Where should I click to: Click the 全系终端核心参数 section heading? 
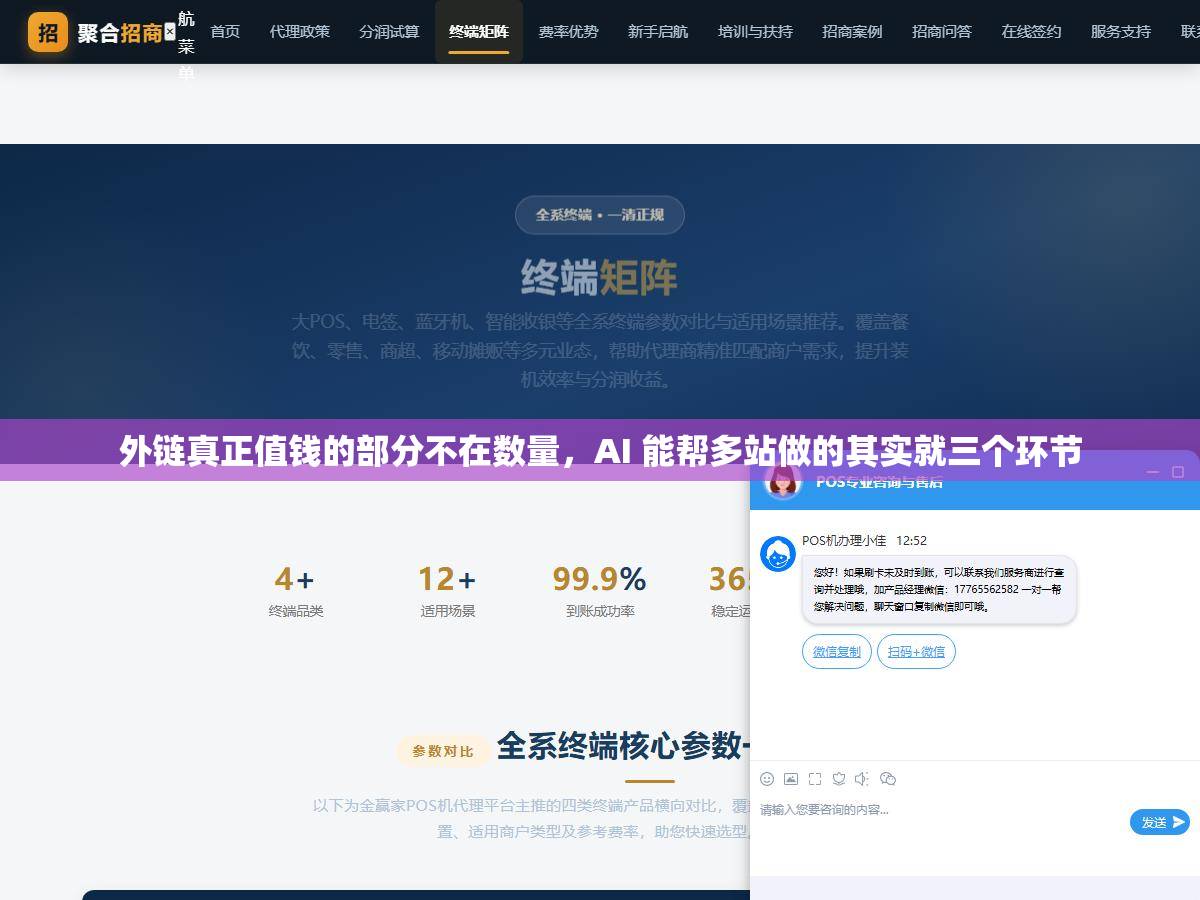point(623,746)
